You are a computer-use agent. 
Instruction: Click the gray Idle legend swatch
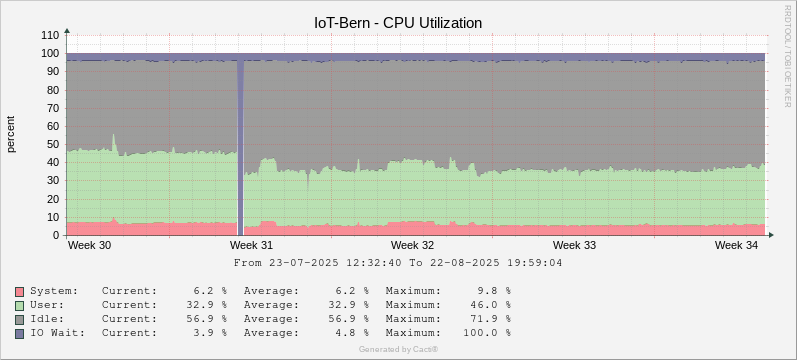(x=20, y=319)
